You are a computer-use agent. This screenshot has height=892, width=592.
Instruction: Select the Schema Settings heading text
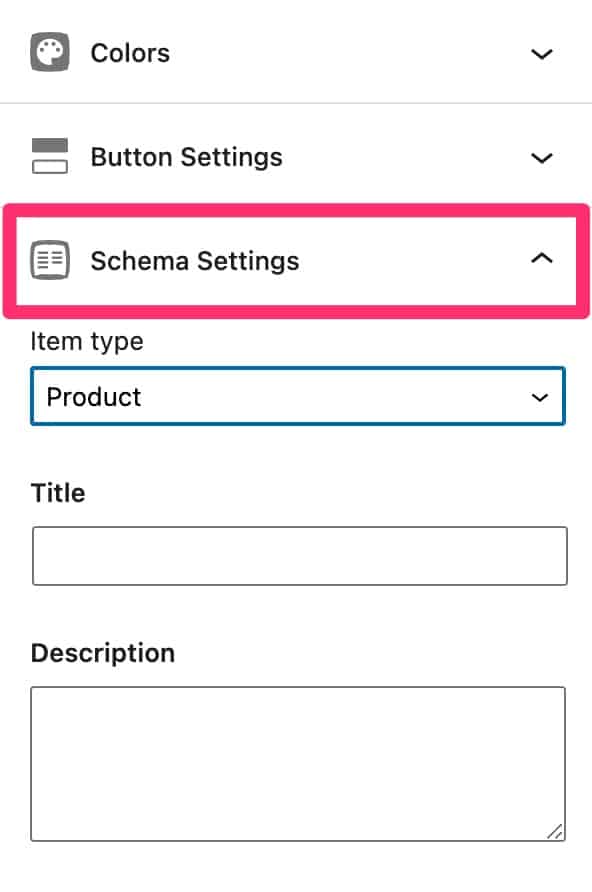195,261
